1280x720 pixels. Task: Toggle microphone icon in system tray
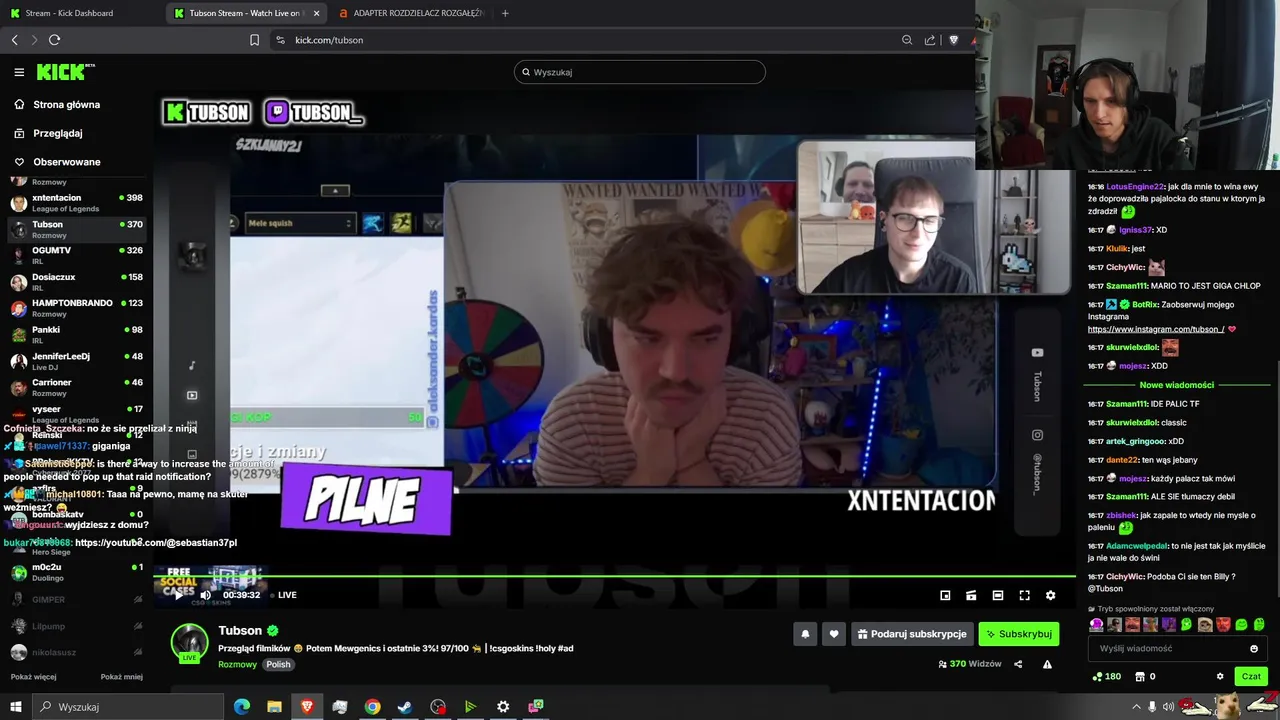(1152, 707)
